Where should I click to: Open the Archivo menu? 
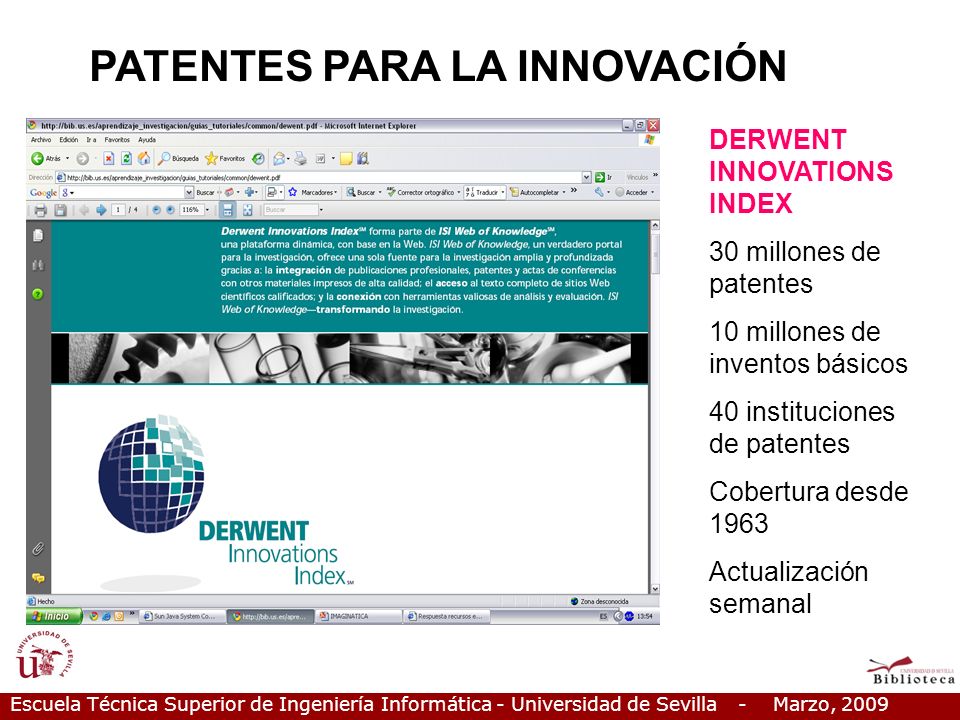click(x=41, y=140)
